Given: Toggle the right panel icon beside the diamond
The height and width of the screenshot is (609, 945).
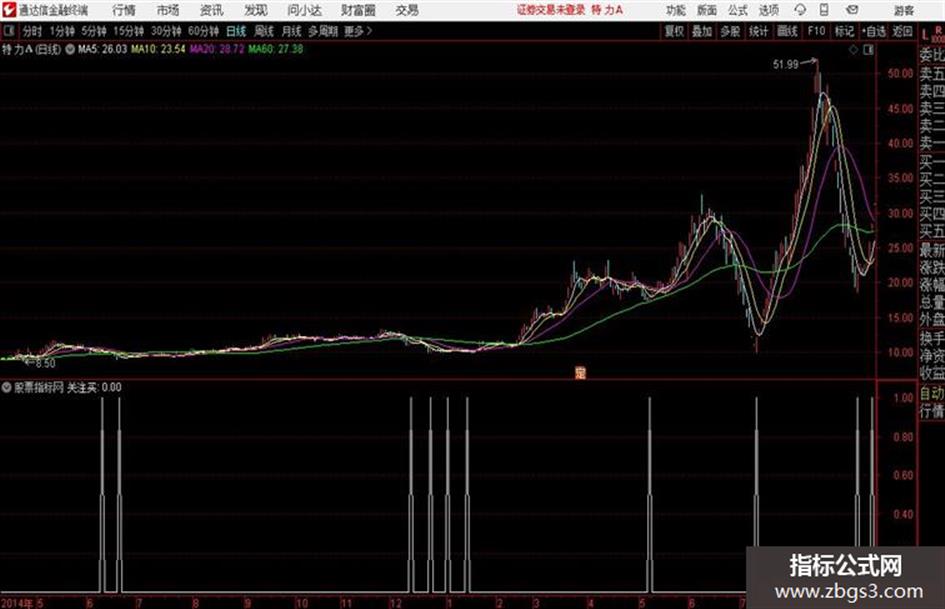Looking at the screenshot, I should point(868,50).
